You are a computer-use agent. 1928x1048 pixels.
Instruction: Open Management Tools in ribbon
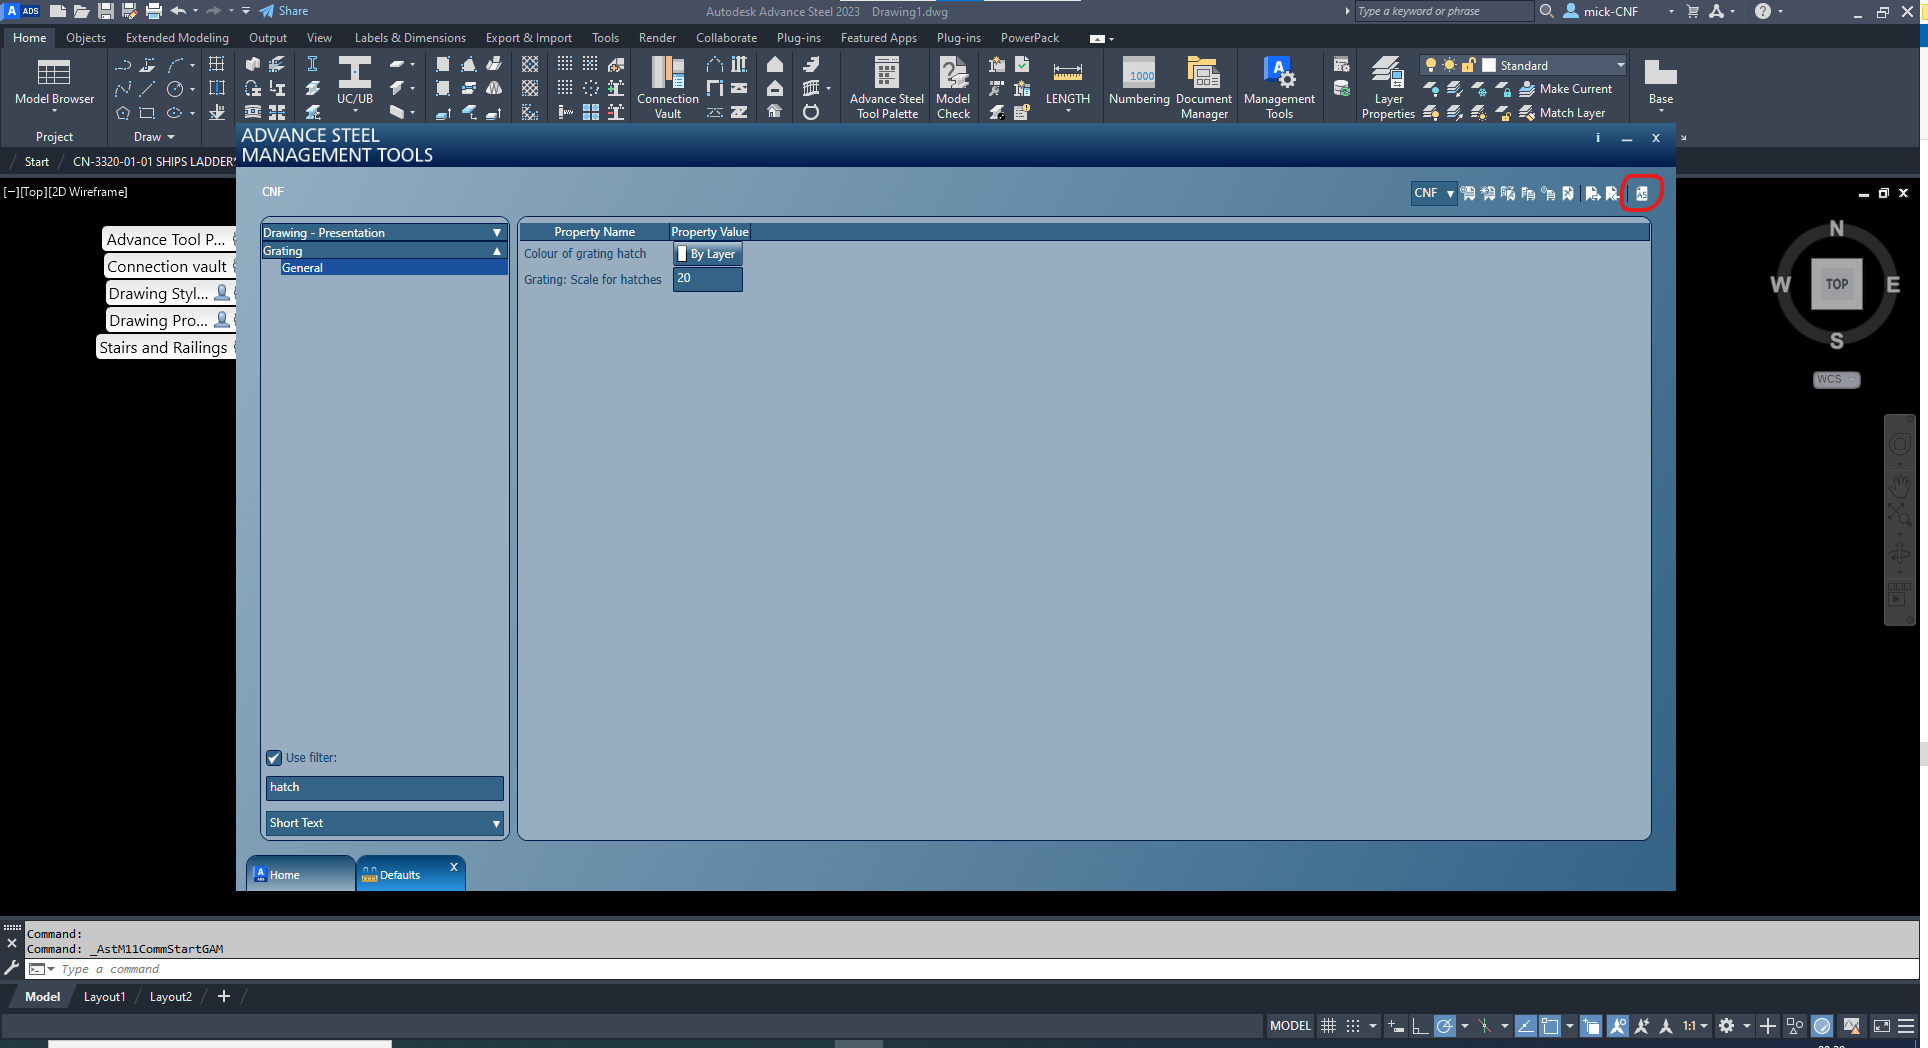pyautogui.click(x=1279, y=88)
